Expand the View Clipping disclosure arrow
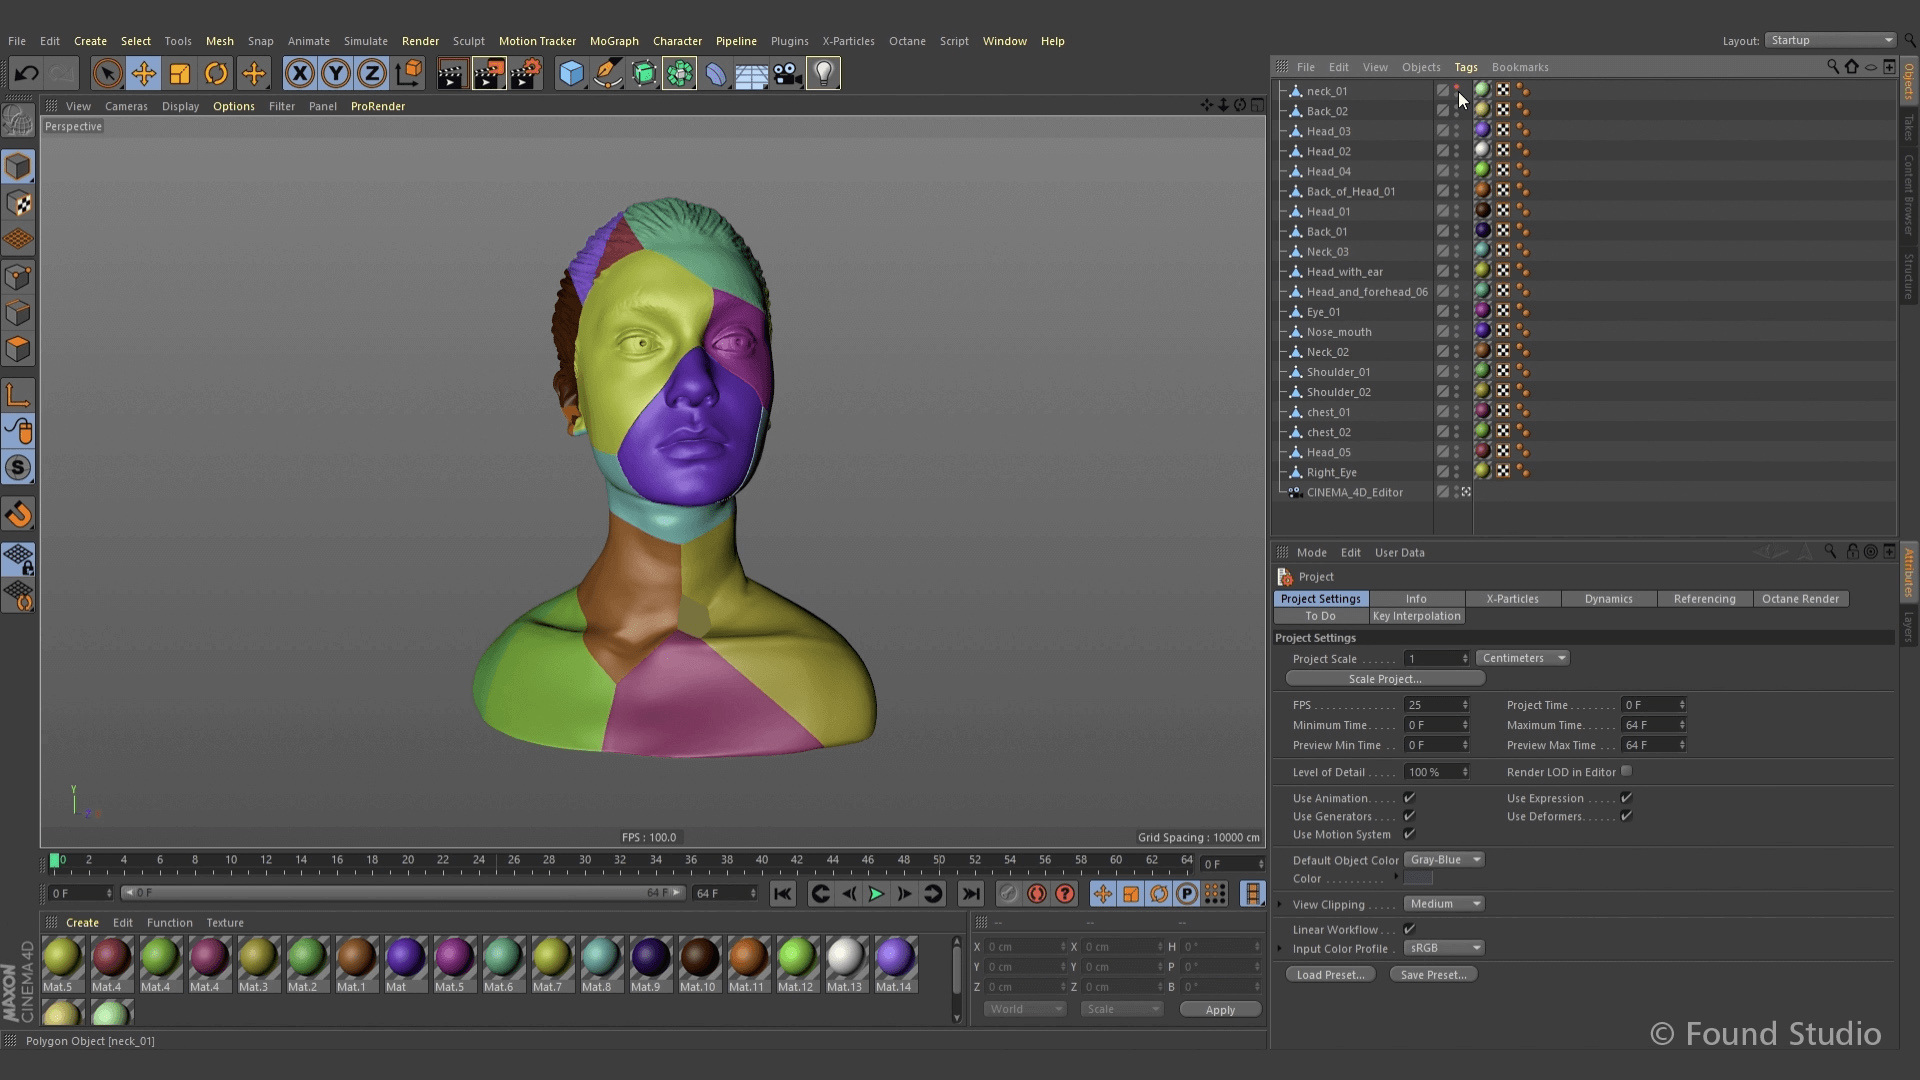The image size is (1920, 1080). coord(1280,904)
